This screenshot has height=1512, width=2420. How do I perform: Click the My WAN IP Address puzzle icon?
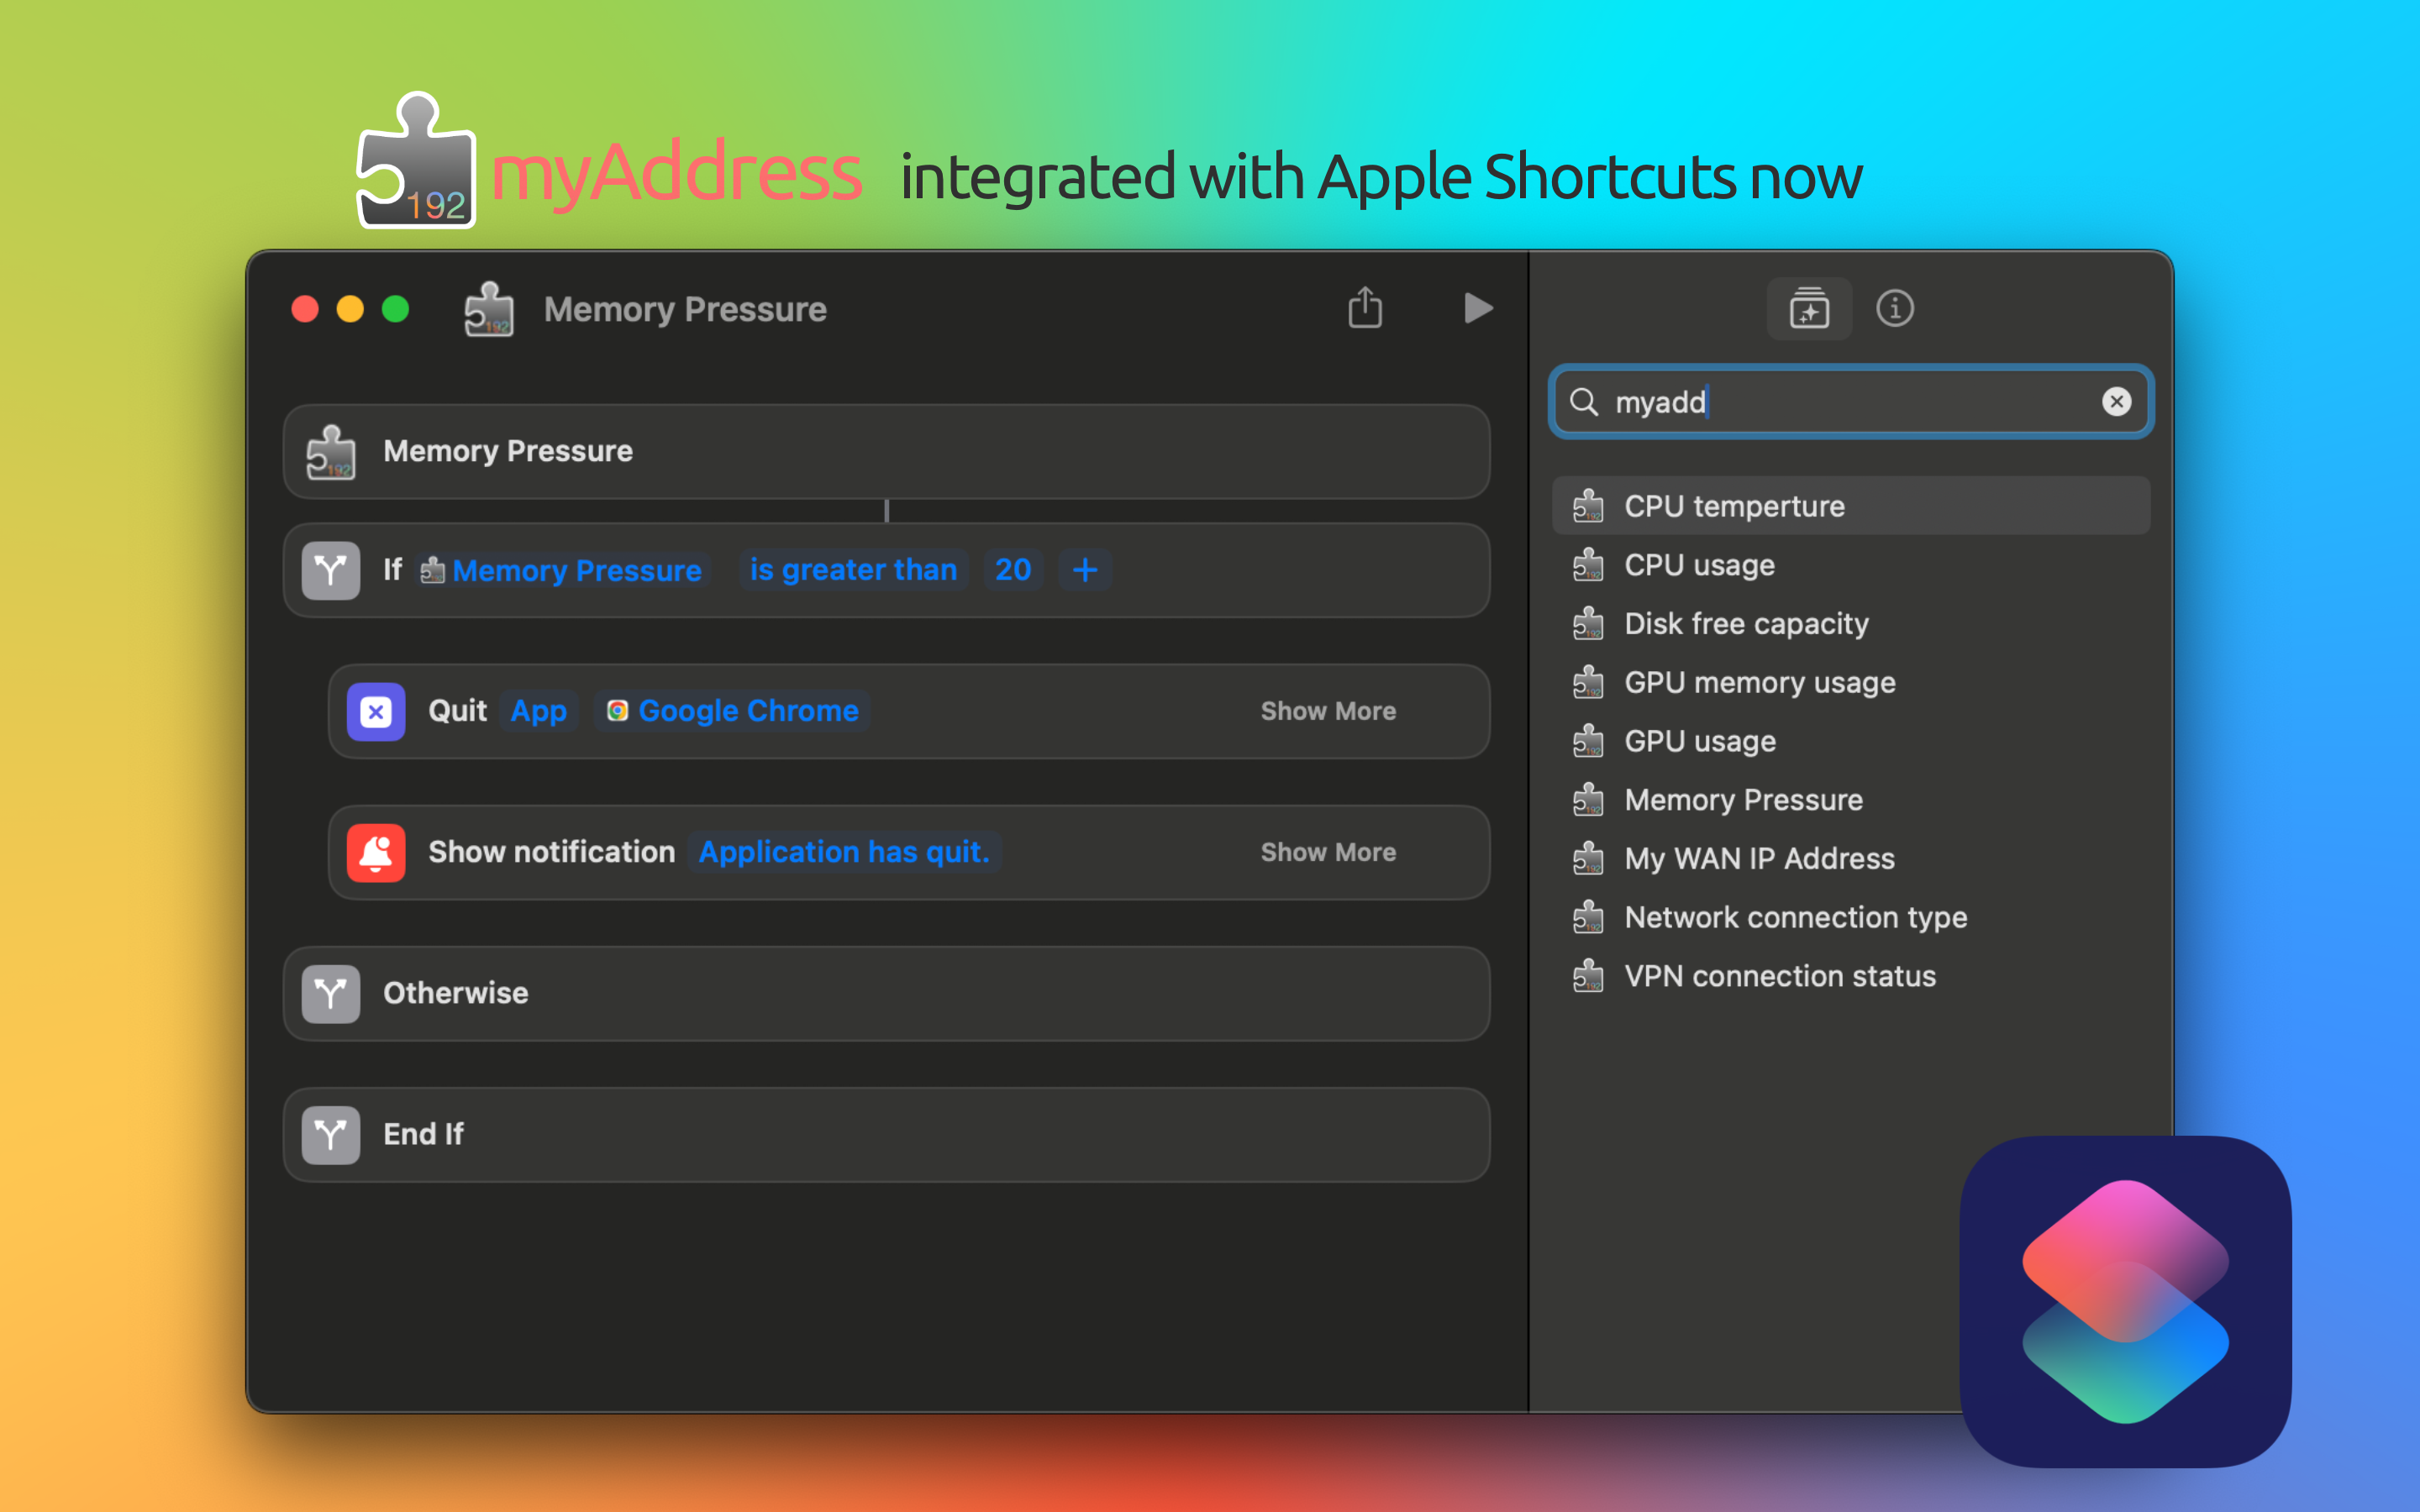coord(1588,859)
